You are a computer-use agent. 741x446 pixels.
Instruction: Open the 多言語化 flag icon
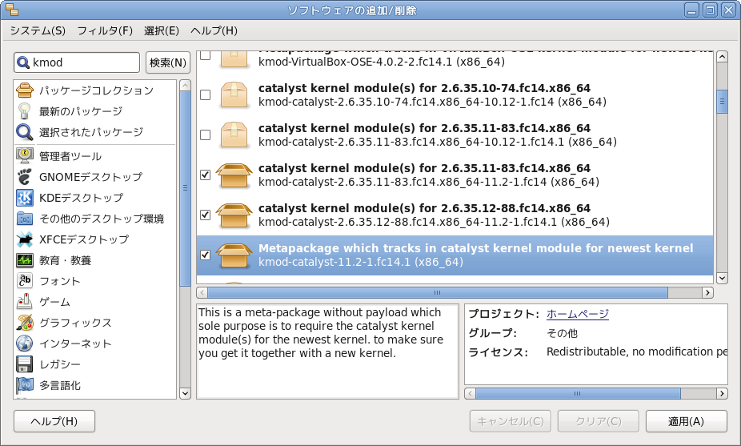[x=25, y=385]
